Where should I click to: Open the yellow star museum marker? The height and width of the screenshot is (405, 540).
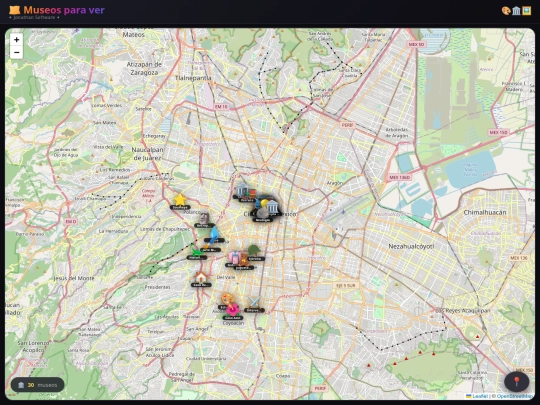[x=180, y=200]
